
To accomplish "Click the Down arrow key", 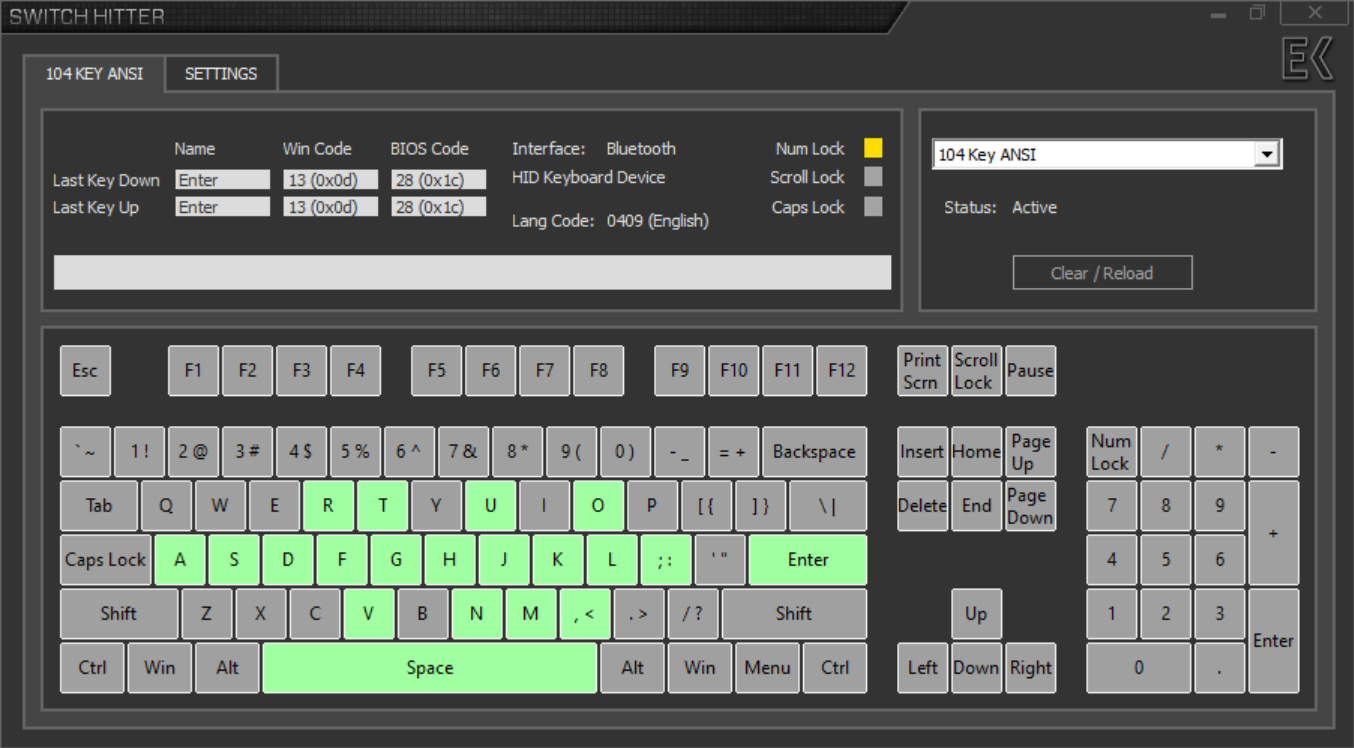I will coord(976,668).
